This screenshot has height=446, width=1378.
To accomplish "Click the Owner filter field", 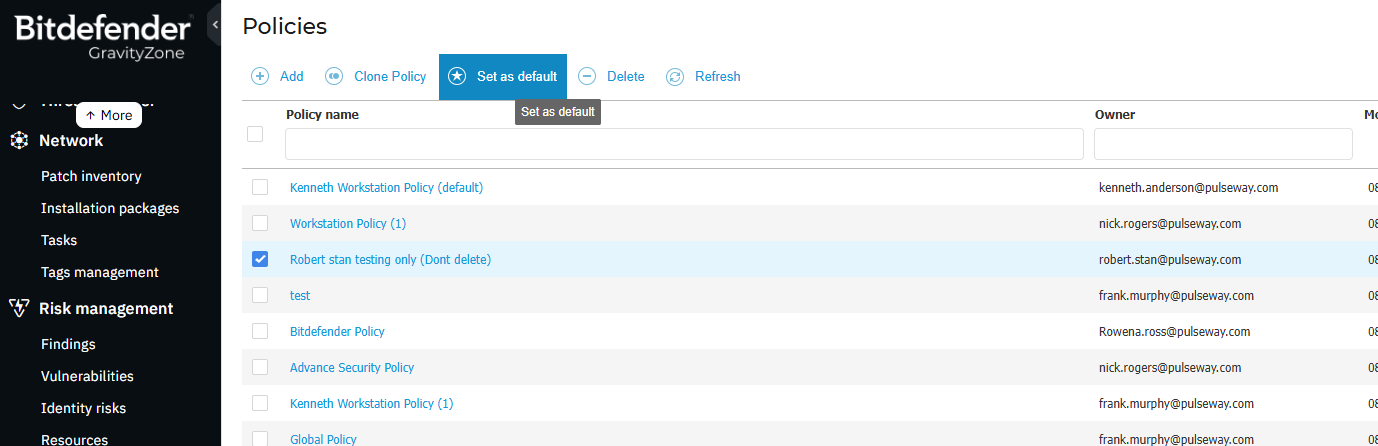I will 1223,144.
